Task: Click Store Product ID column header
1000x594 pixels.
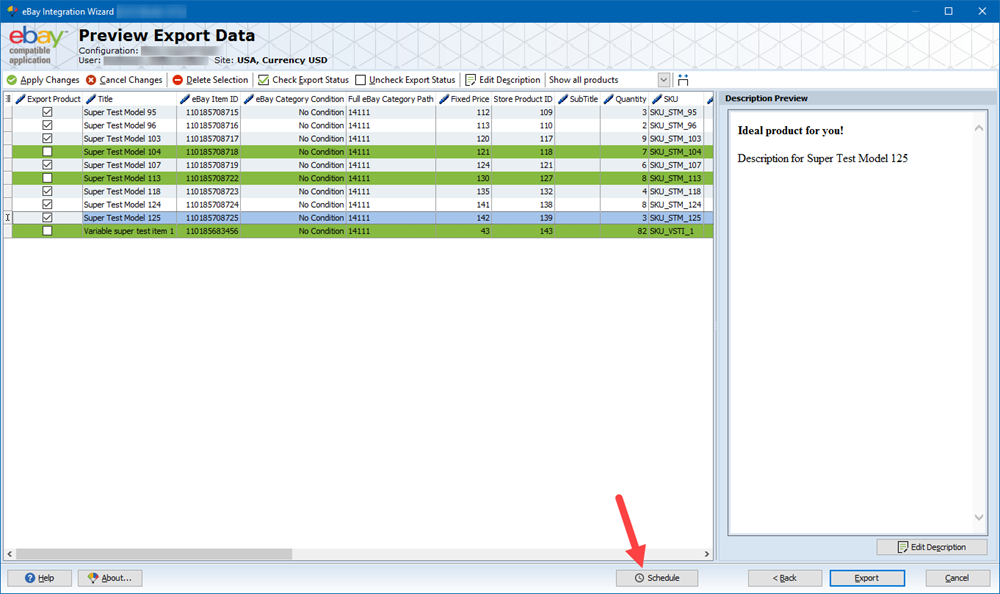Action: click(x=523, y=99)
